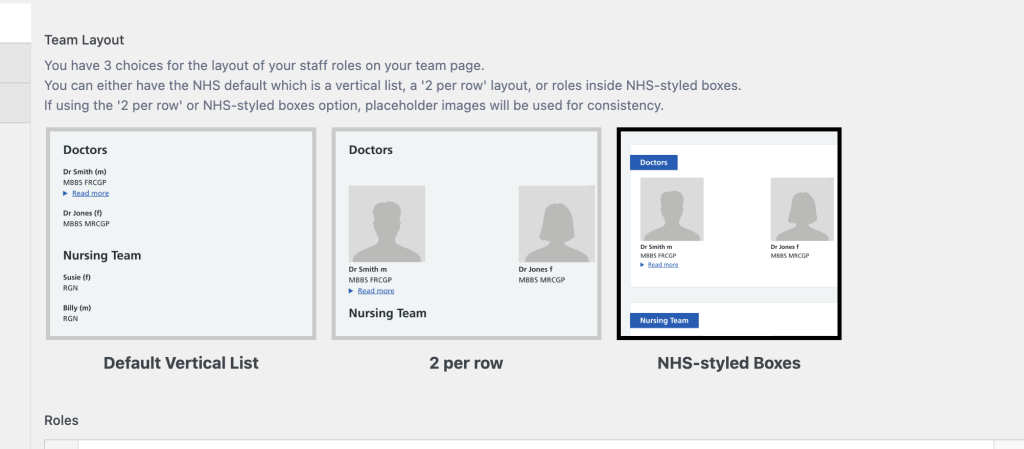Click the blue Doctors label in NHS-styled preview

(x=654, y=163)
